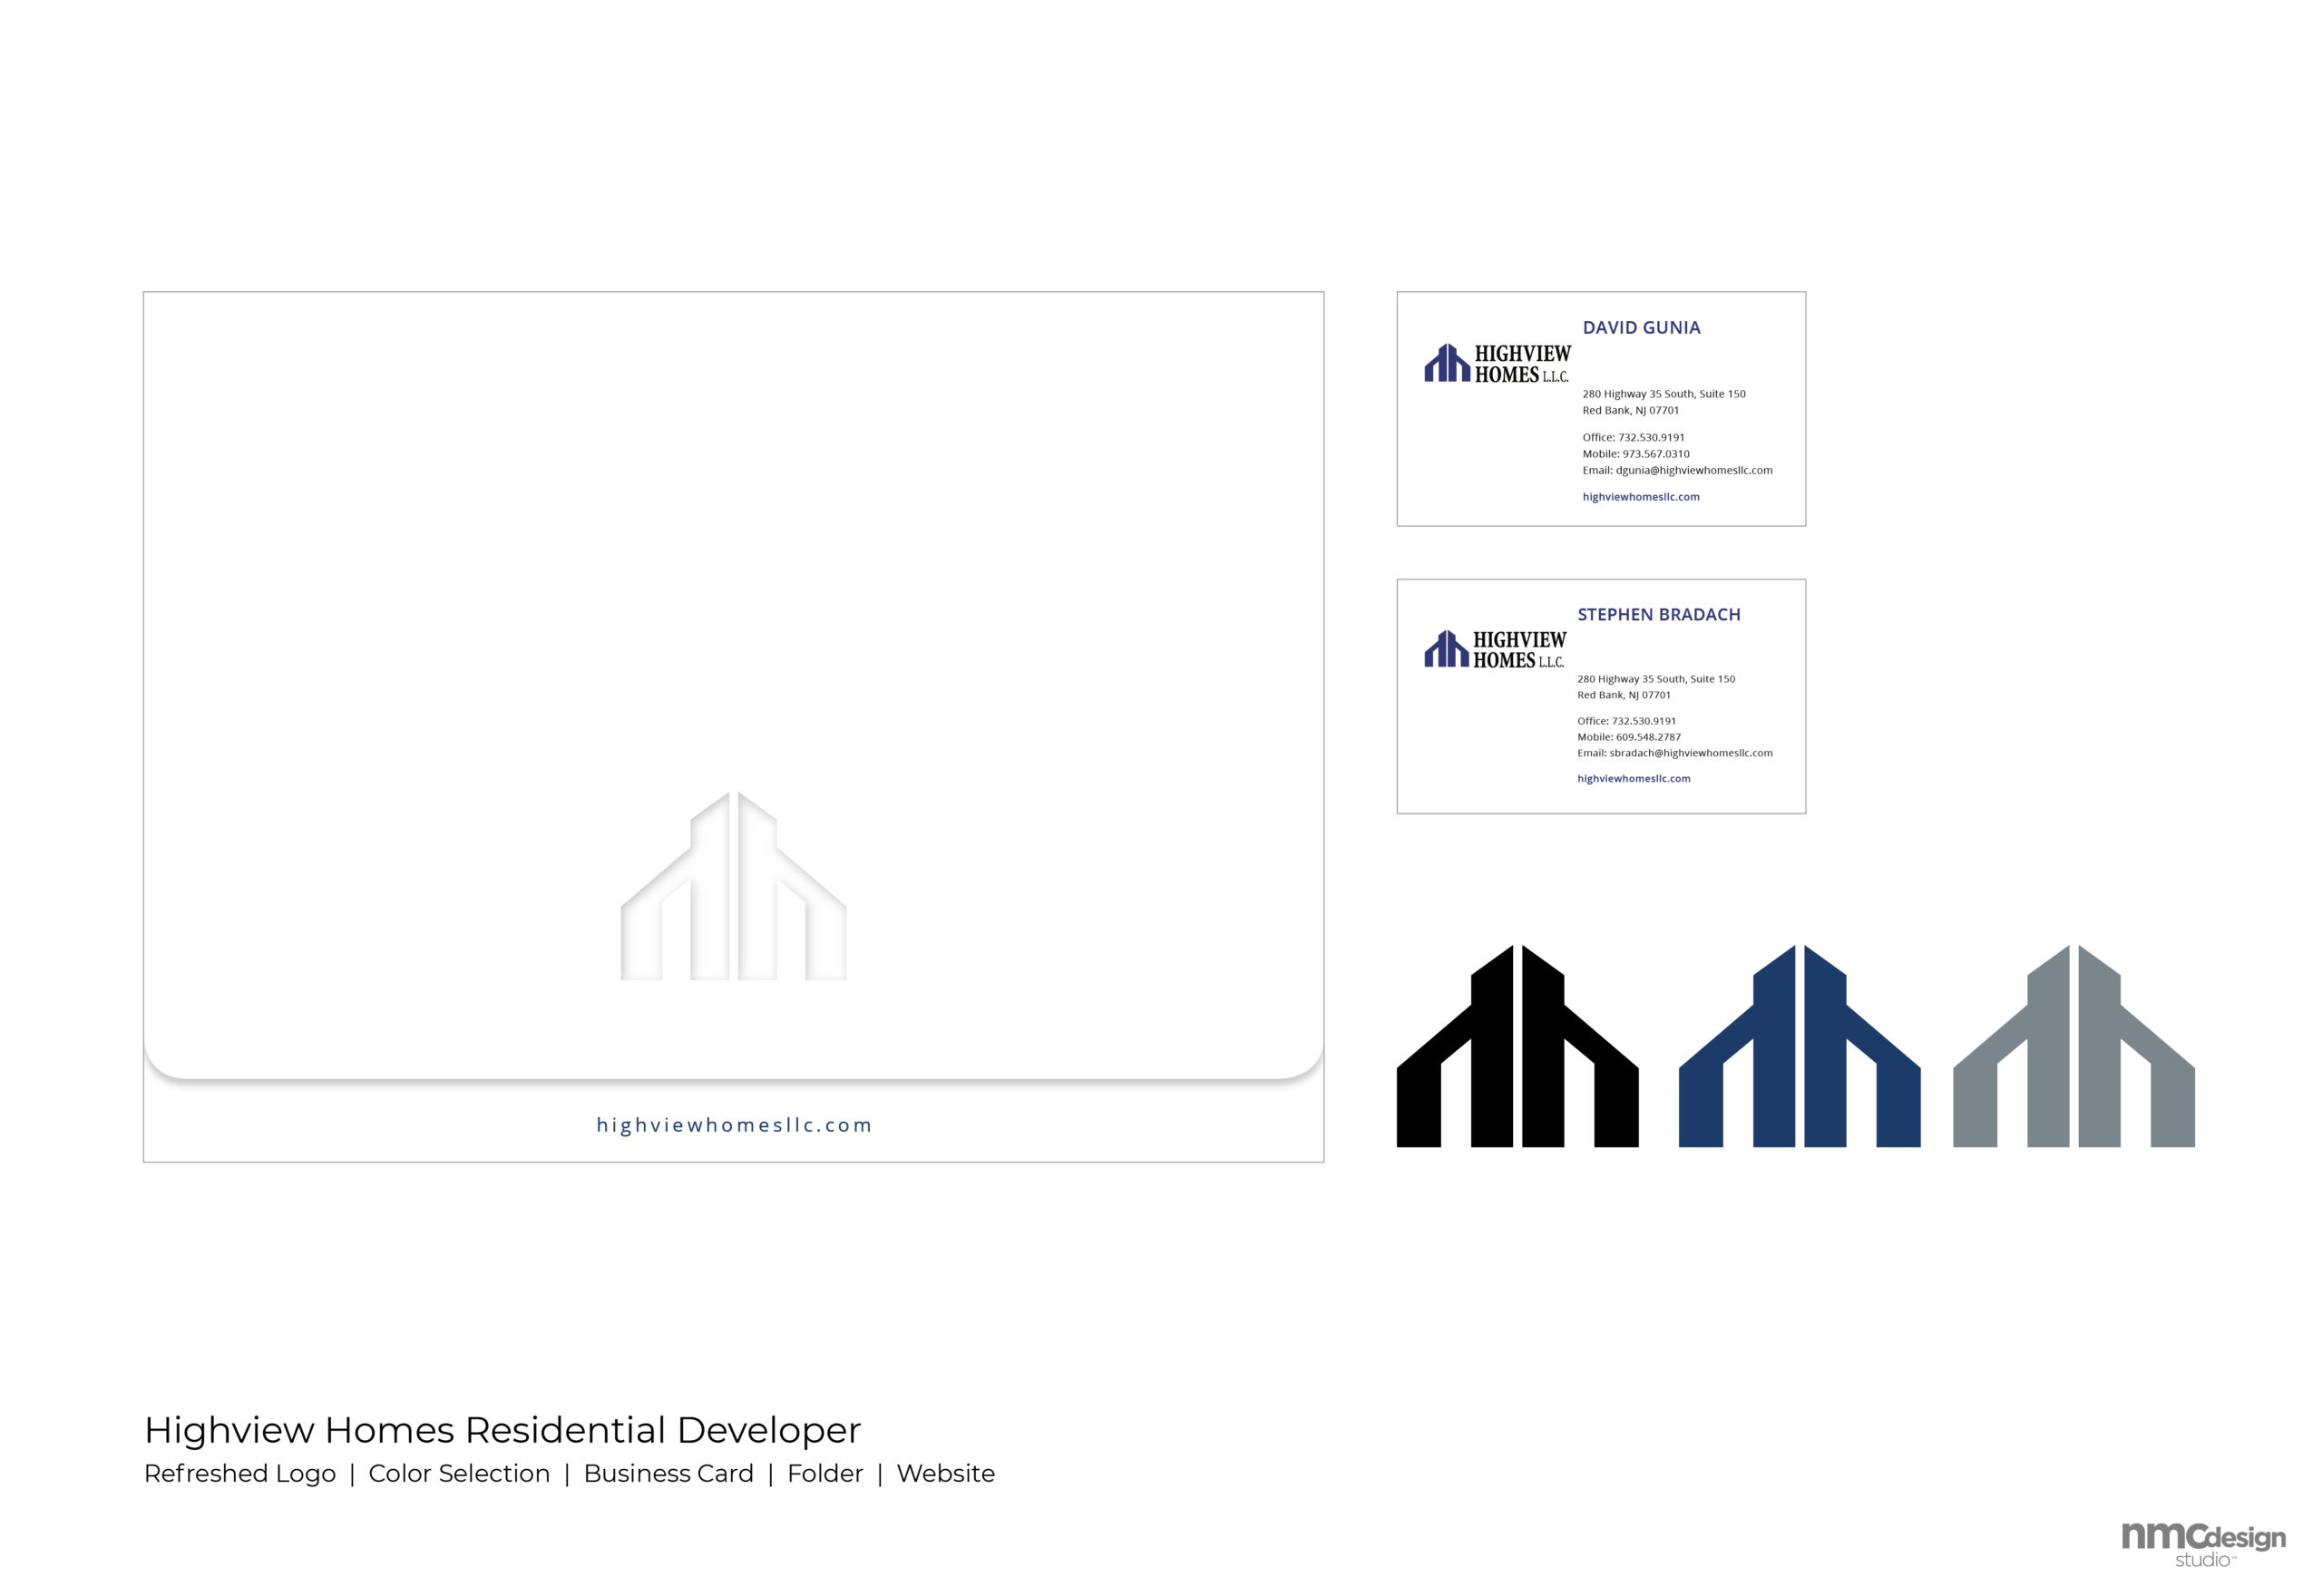Click Red Bank, NJ line on David's card
2322x1596 pixels.
[1631, 411]
